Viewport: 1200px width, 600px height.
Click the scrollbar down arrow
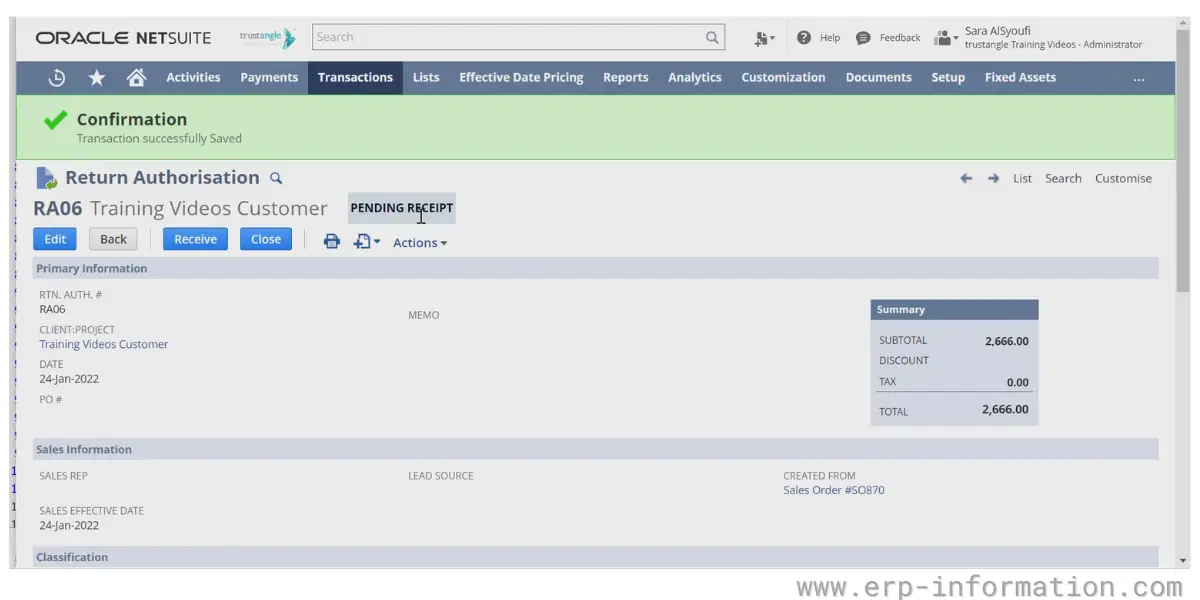[x=1184, y=561]
